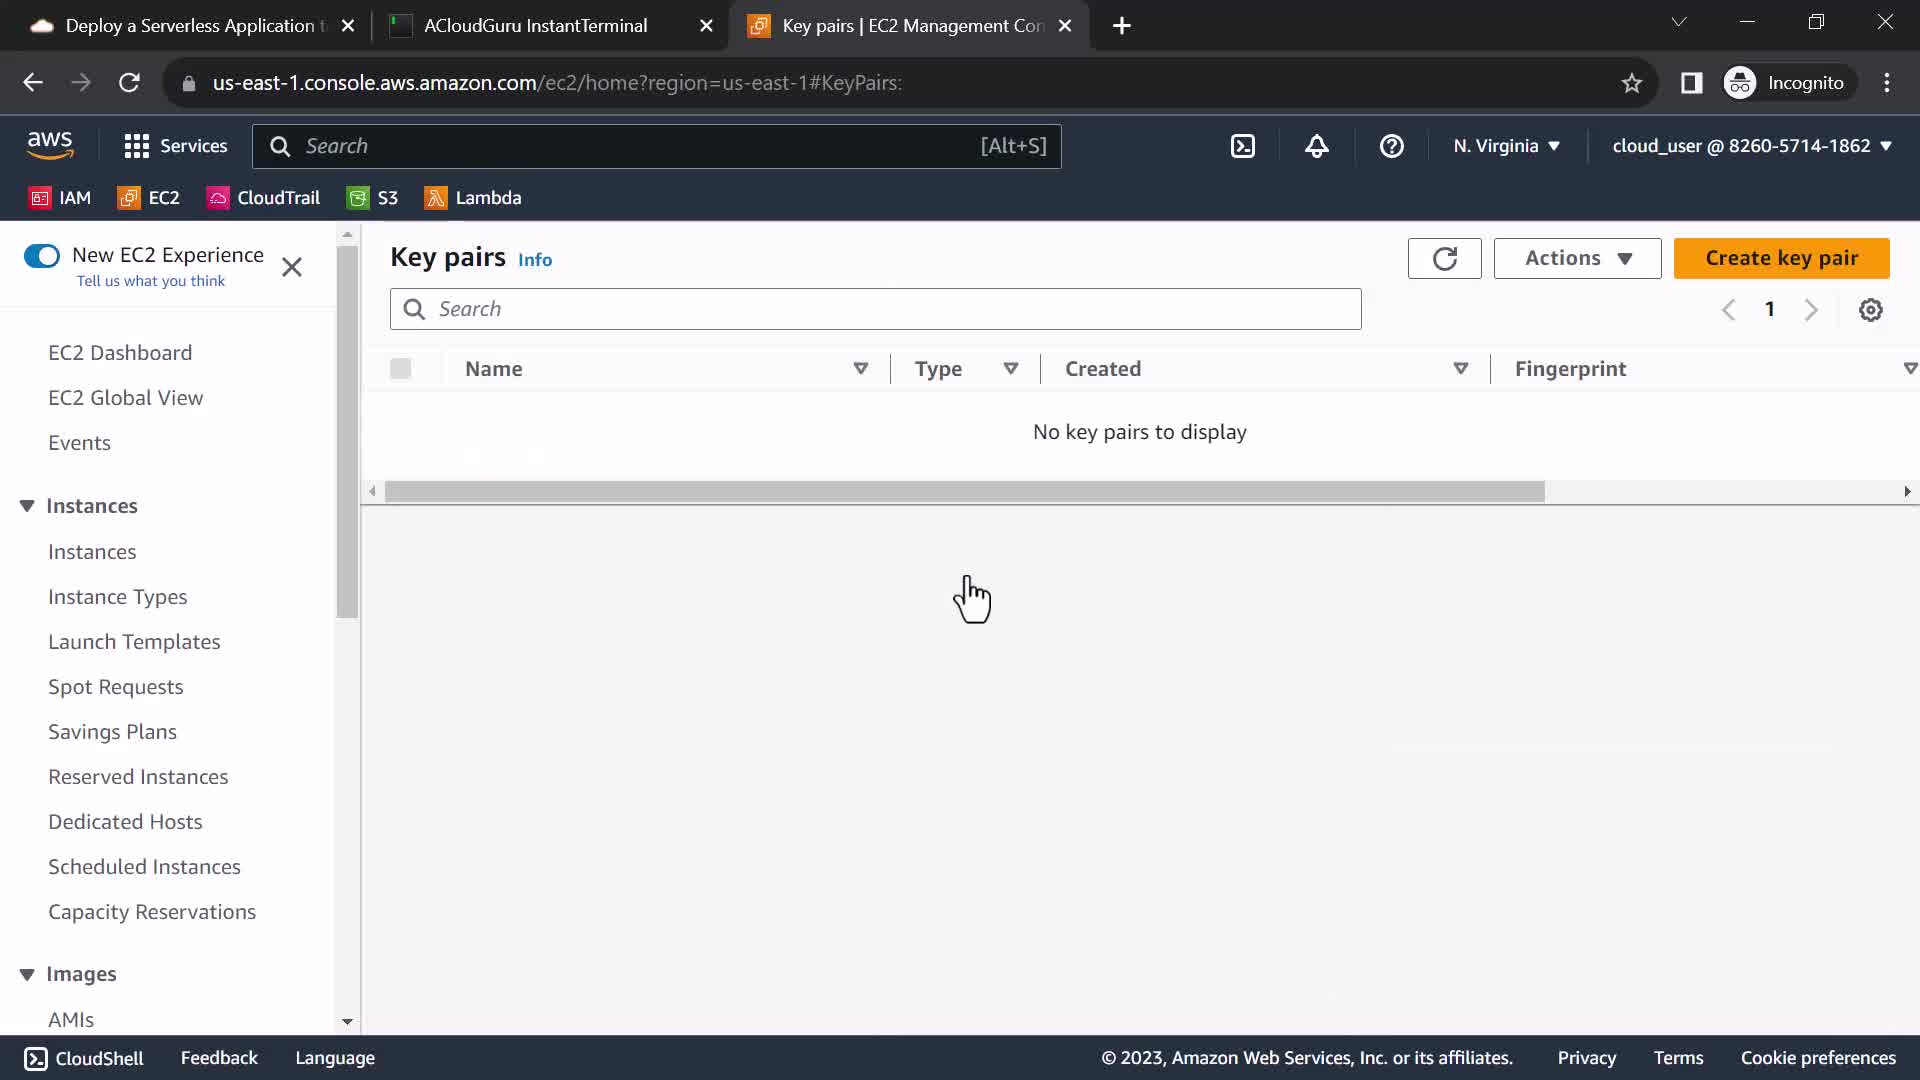Open the S3 shortcut in favorites bar

click(x=372, y=198)
